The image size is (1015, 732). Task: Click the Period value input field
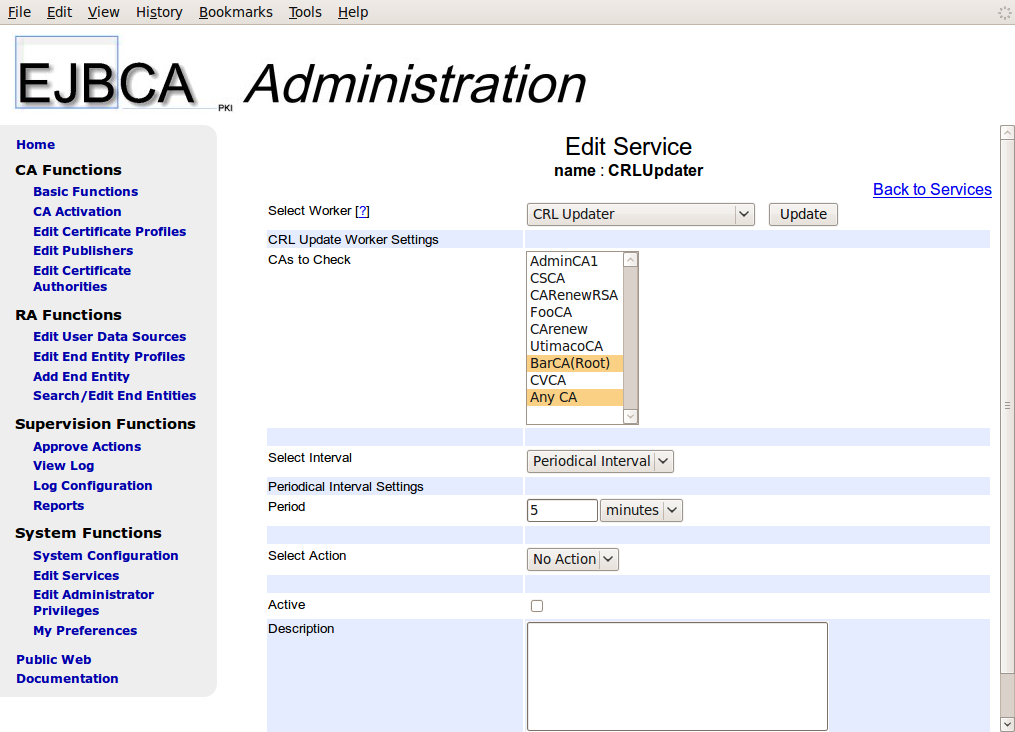561,510
